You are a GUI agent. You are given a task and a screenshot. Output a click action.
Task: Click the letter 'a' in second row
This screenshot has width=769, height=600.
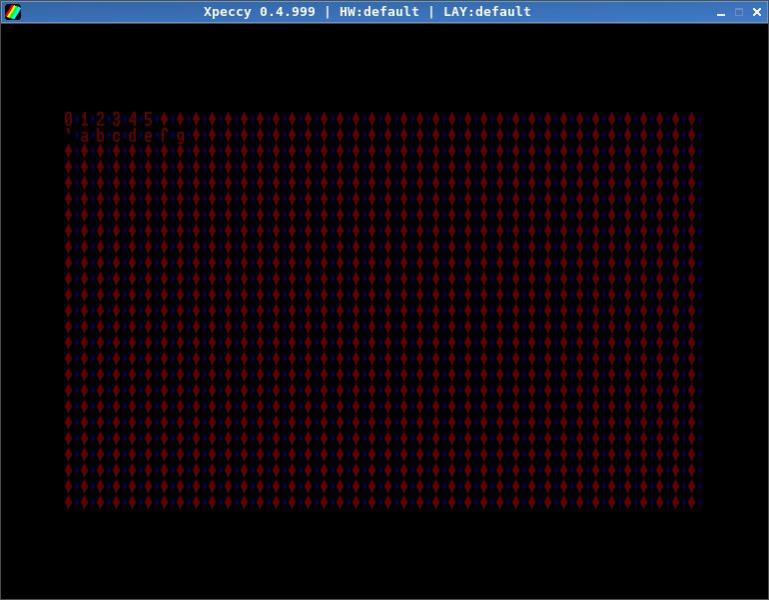click(85, 136)
